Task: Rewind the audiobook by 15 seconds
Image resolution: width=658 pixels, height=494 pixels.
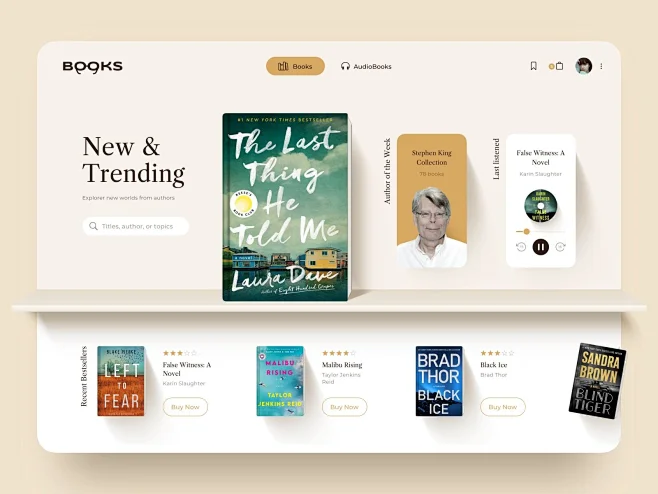Action: [x=521, y=247]
